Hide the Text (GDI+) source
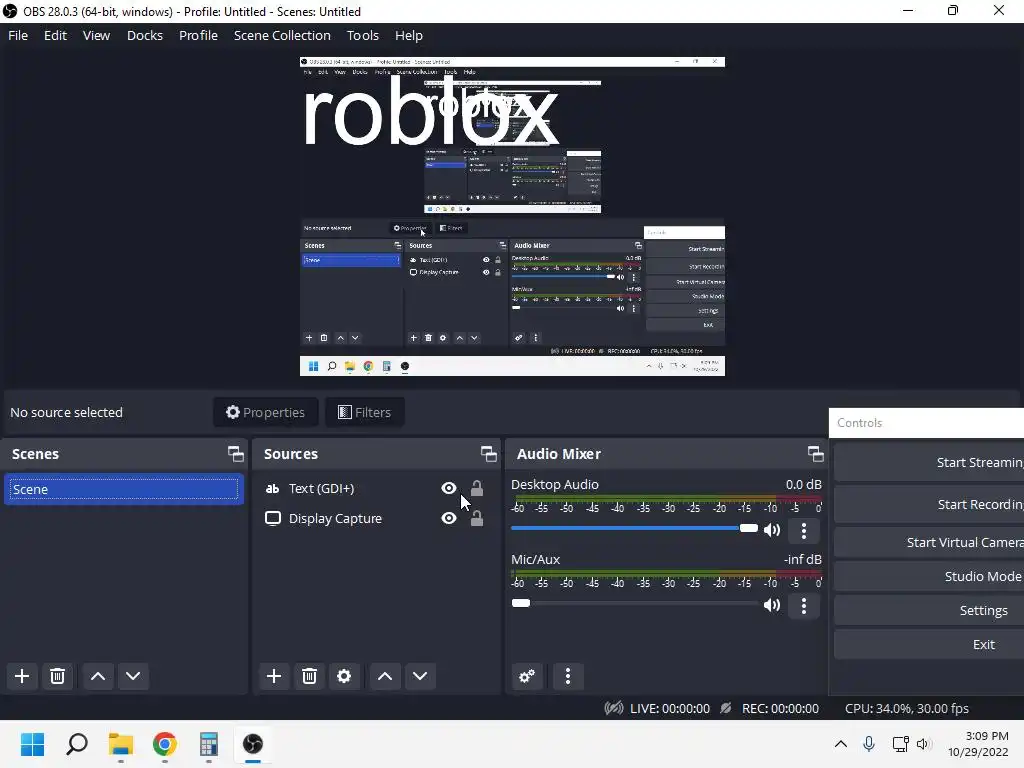This screenshot has width=1024, height=768. (x=449, y=488)
